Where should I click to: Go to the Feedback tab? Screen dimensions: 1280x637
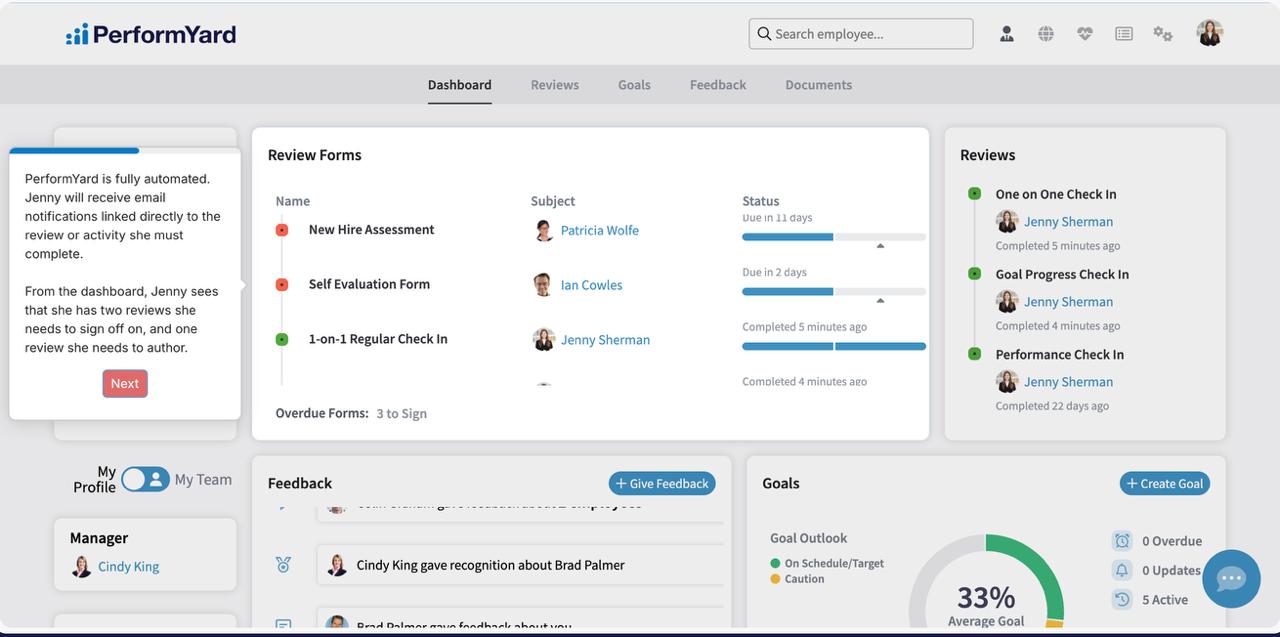[718, 85]
